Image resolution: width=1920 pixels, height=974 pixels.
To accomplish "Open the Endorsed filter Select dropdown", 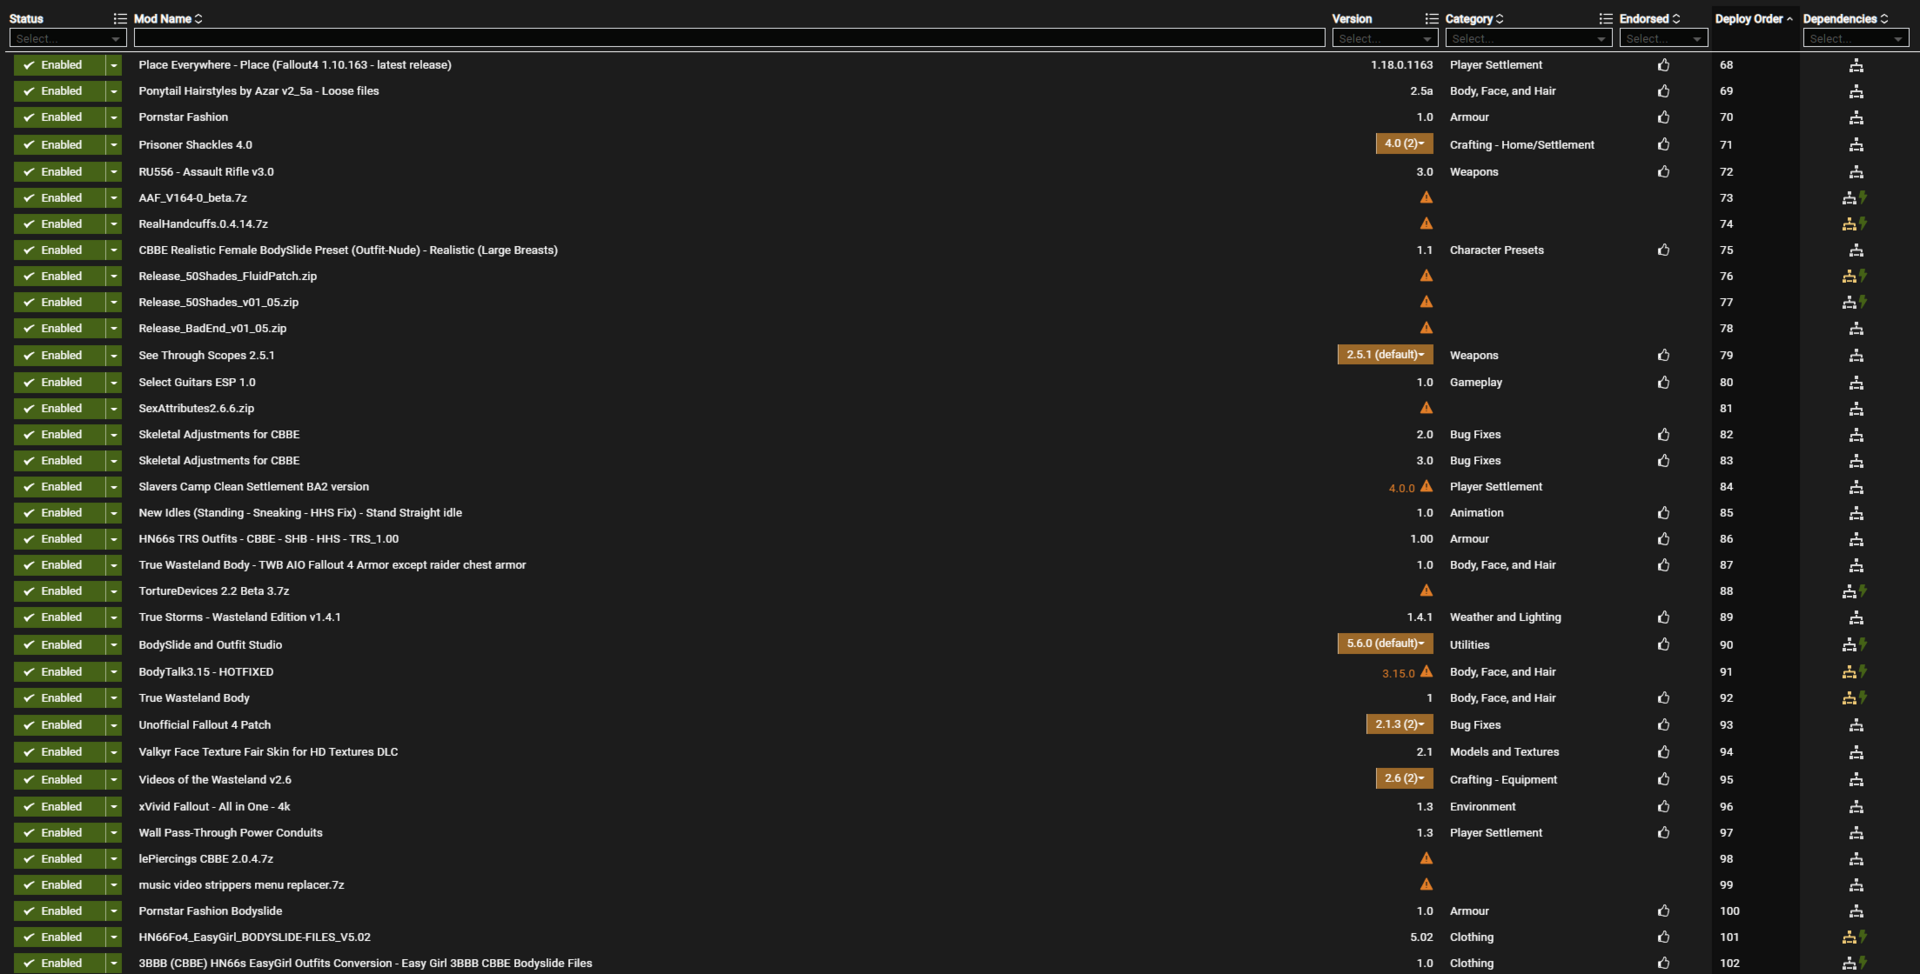I will 1663,38.
